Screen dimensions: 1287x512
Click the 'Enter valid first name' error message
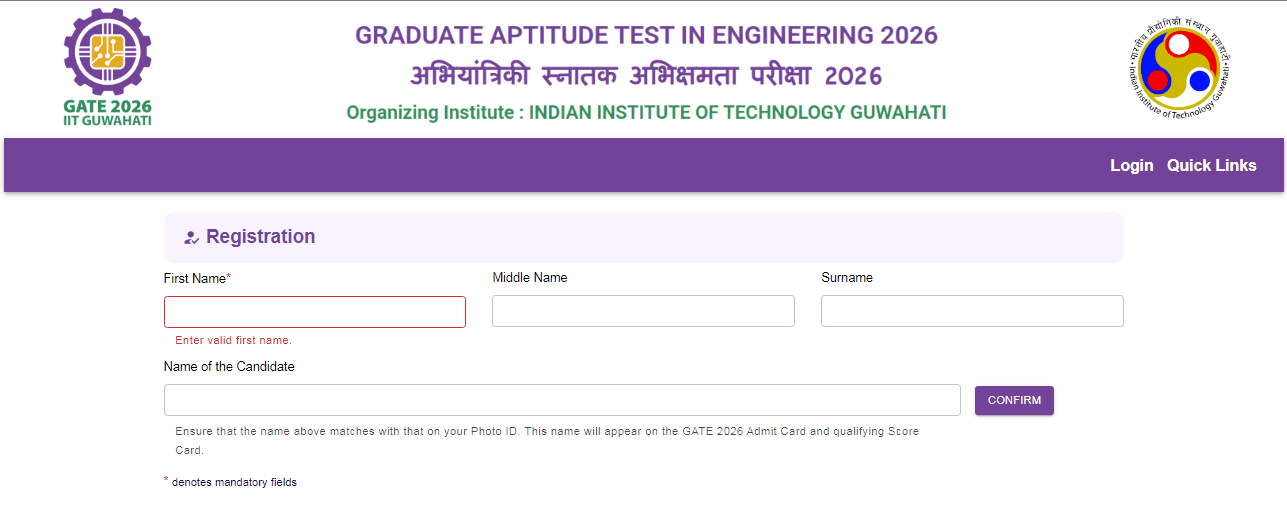[233, 341]
